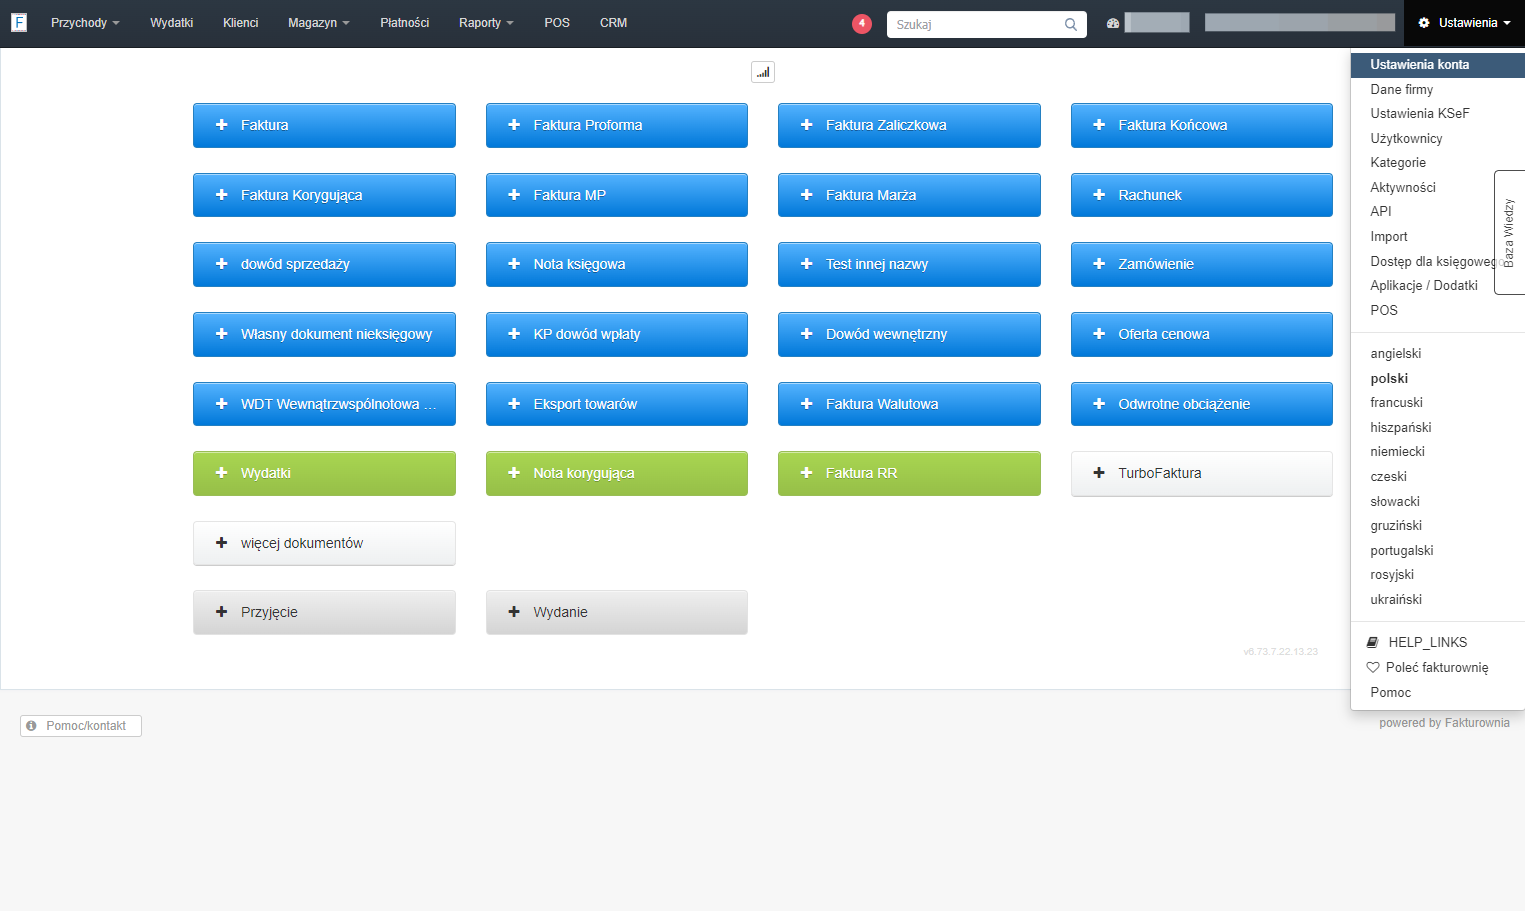Image resolution: width=1525 pixels, height=911 pixels.
Task: Expand the Magazyn dropdown menu
Action: click(319, 23)
